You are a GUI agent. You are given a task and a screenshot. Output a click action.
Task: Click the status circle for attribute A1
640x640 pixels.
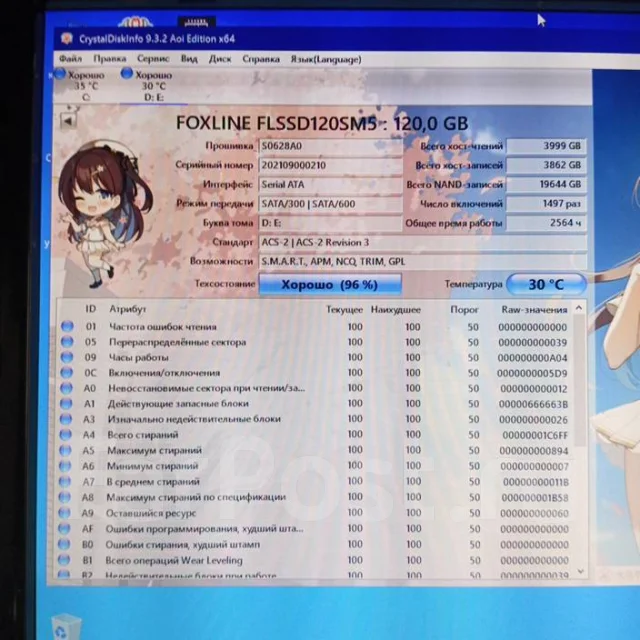tap(66, 403)
